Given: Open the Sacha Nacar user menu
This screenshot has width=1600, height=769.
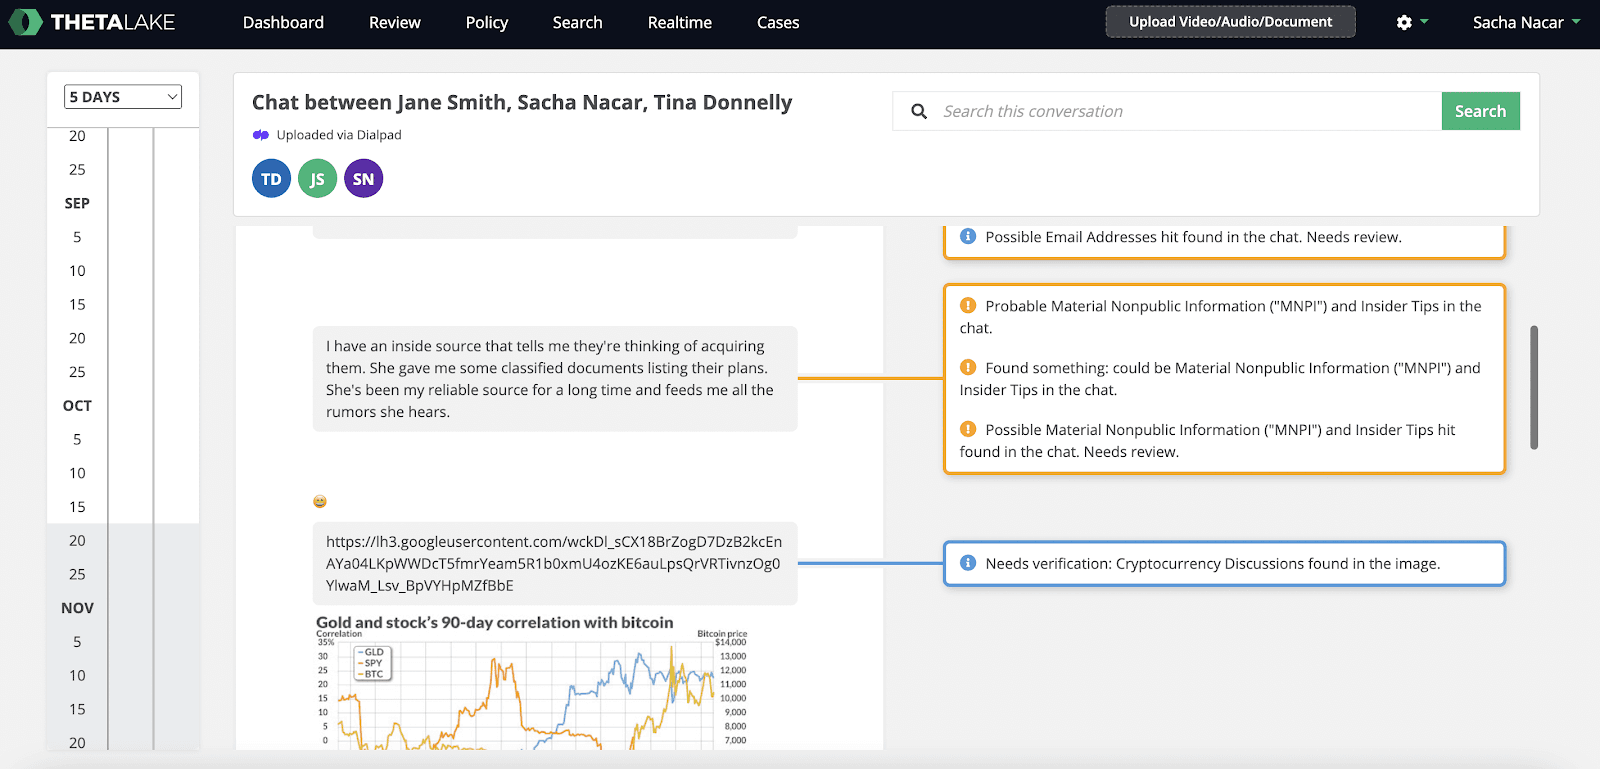Looking at the screenshot, I should [1525, 22].
